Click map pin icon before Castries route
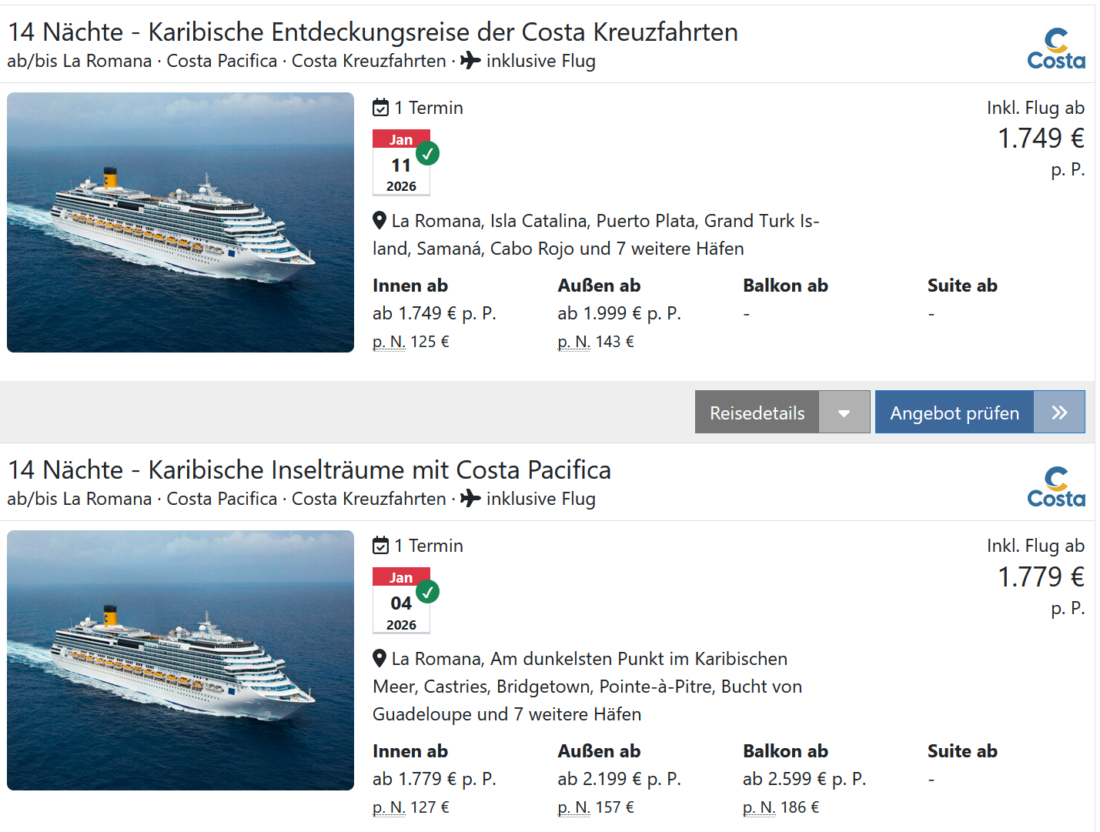The width and height of the screenshot is (1100, 832). coord(380,659)
